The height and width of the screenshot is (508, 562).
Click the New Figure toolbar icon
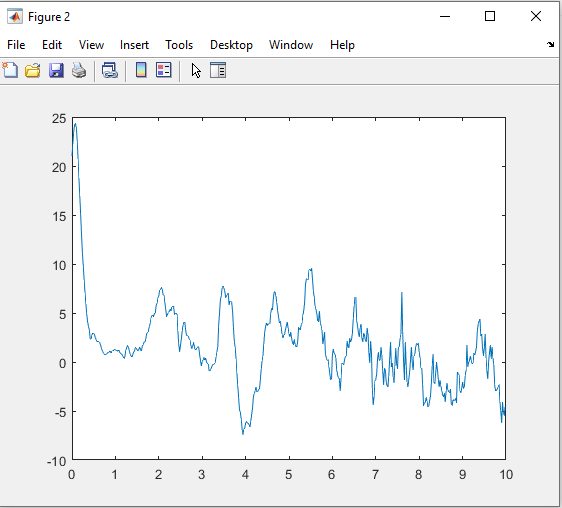(10, 70)
